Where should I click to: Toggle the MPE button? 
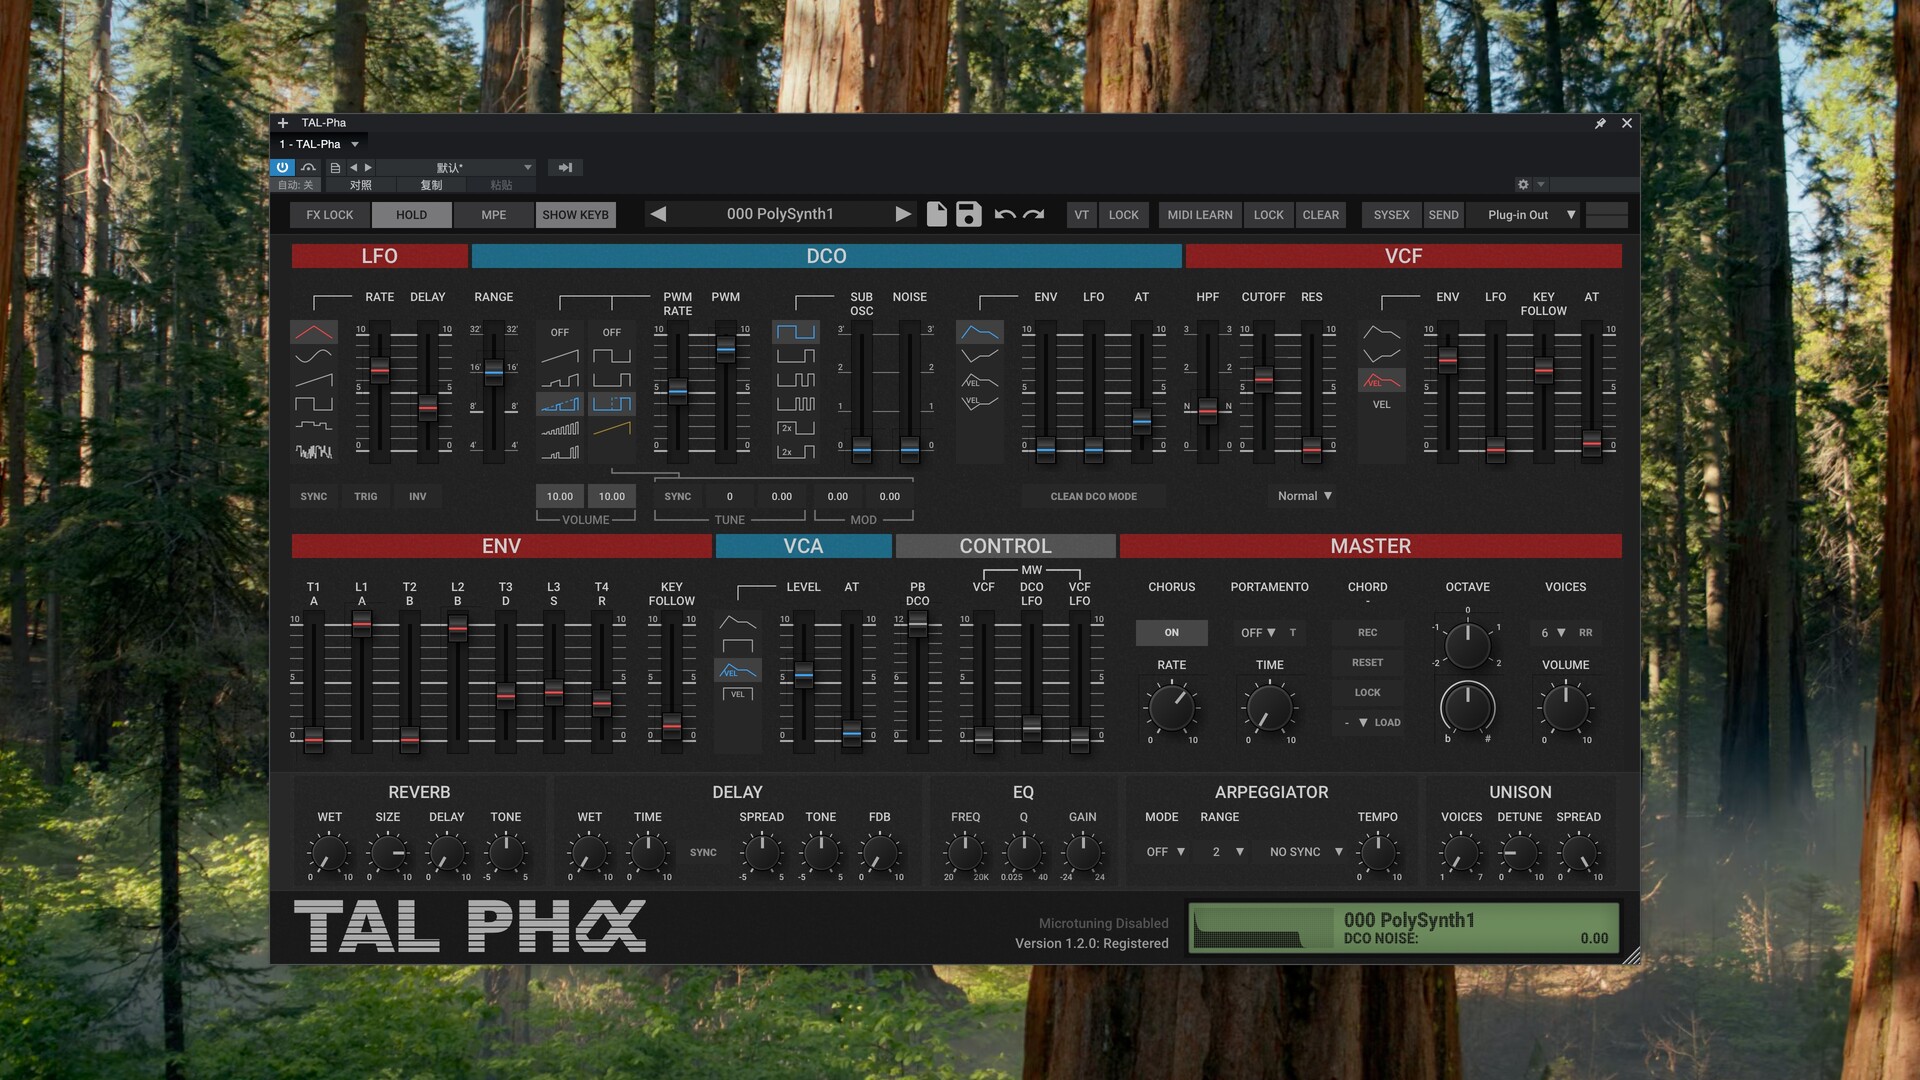click(493, 215)
